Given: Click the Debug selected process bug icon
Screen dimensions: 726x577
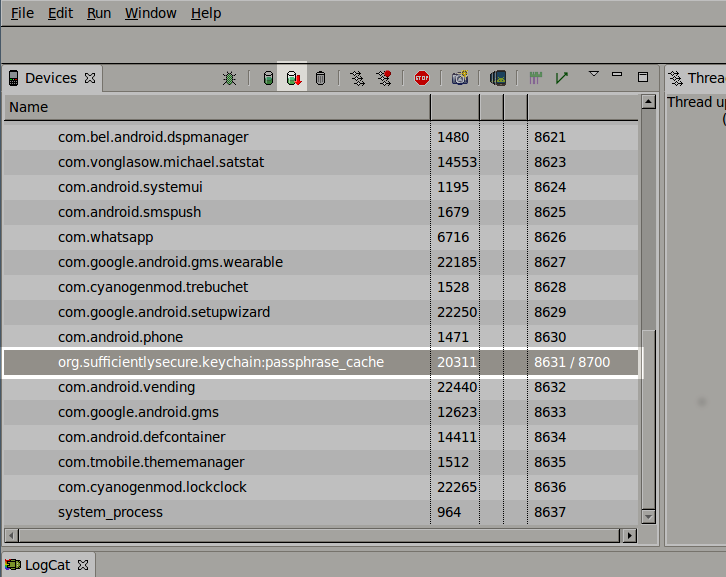Looking at the screenshot, I should (229, 78).
